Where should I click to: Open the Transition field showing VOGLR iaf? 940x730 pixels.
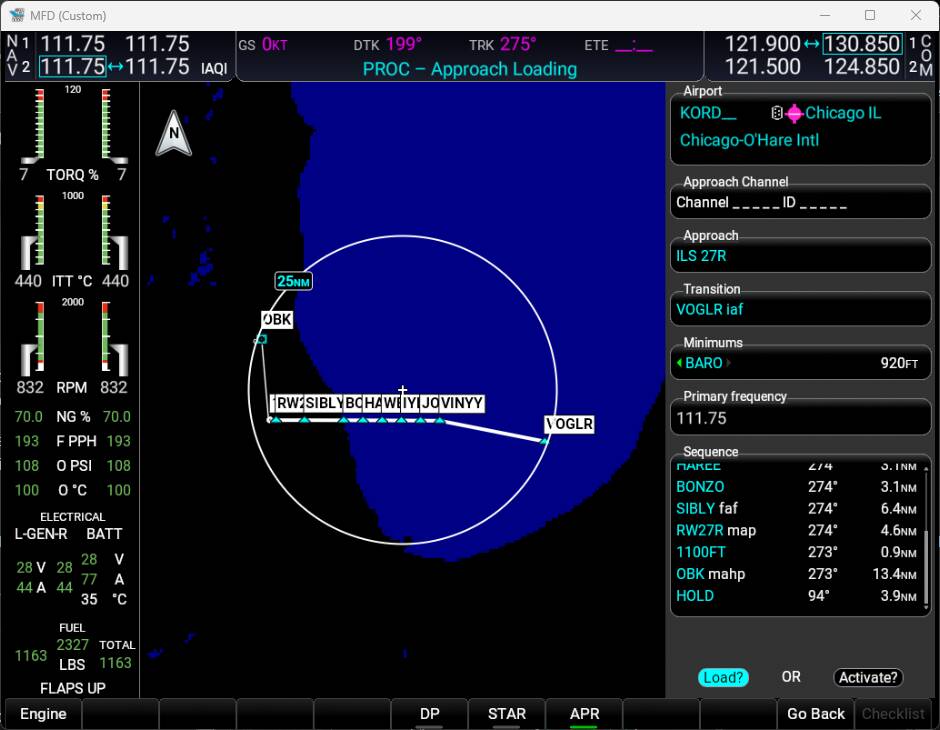click(801, 310)
